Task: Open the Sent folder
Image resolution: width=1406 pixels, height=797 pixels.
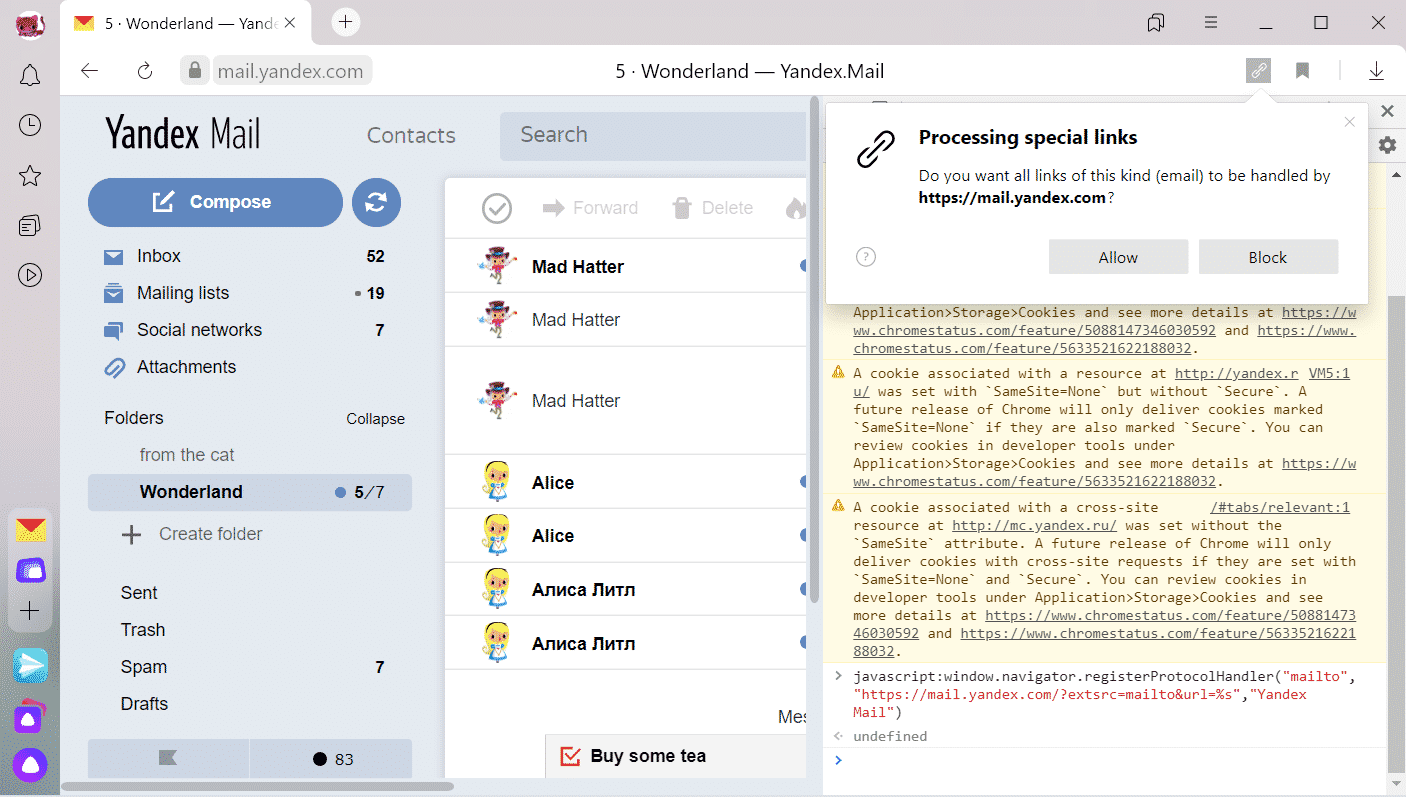Action: (139, 593)
